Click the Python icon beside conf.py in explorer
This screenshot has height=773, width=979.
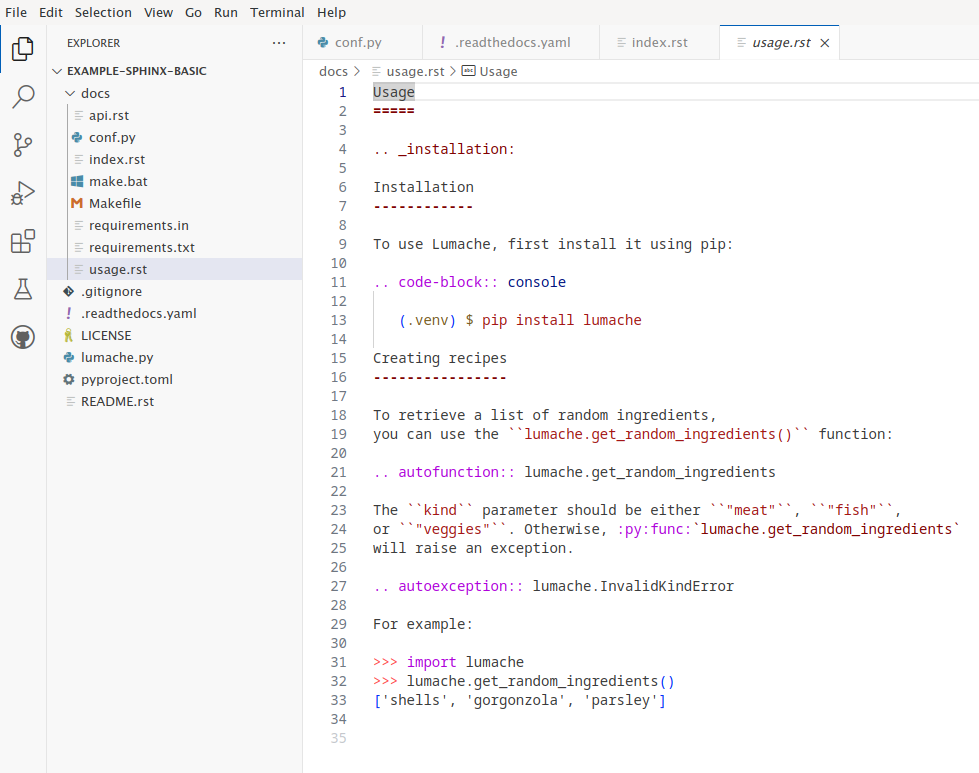[x=77, y=137]
